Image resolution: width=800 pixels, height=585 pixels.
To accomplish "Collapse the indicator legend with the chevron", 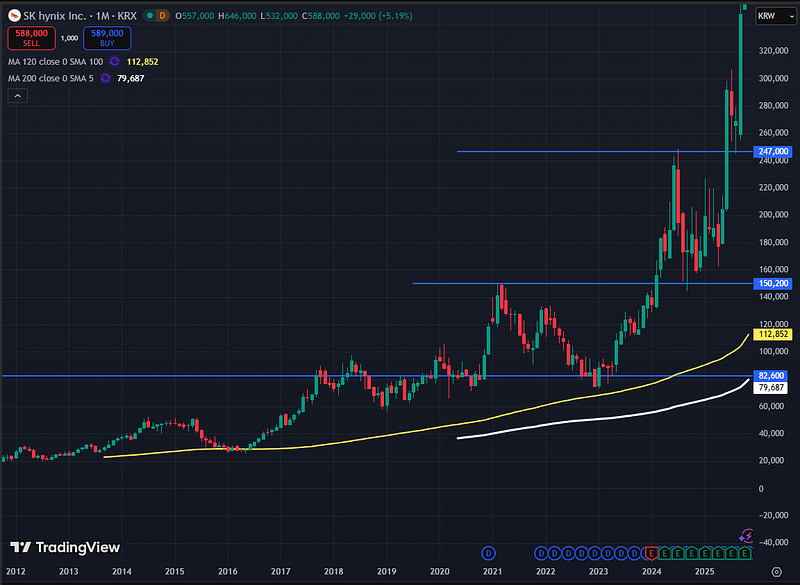I will coord(17,96).
